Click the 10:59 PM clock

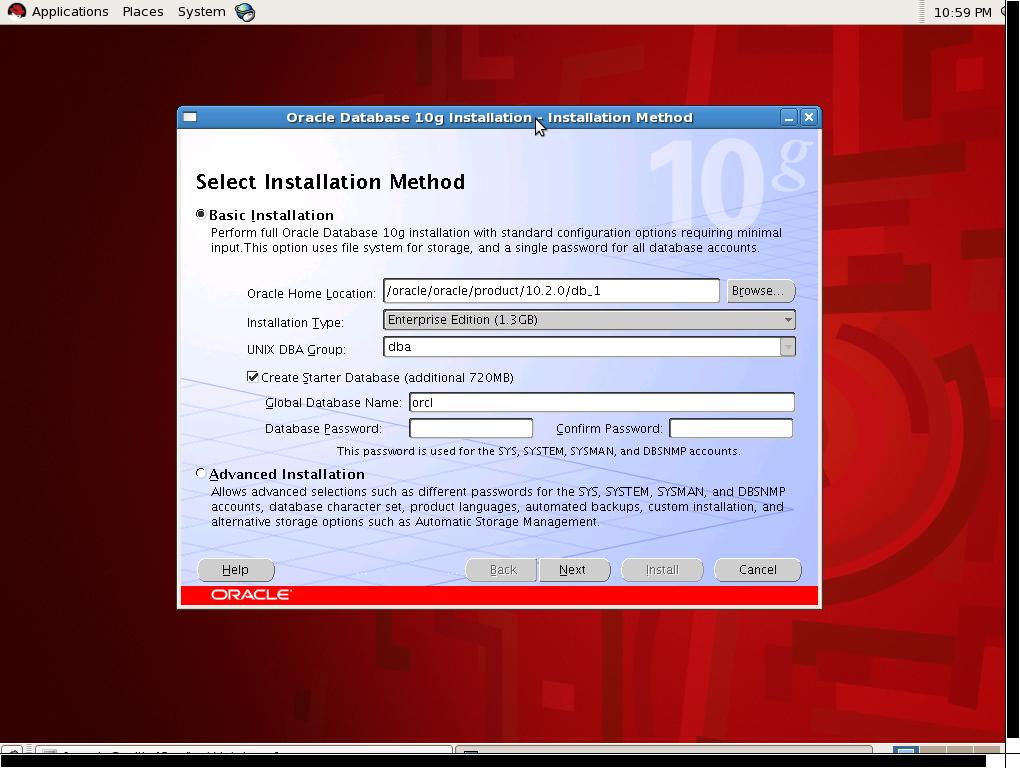click(x=962, y=12)
